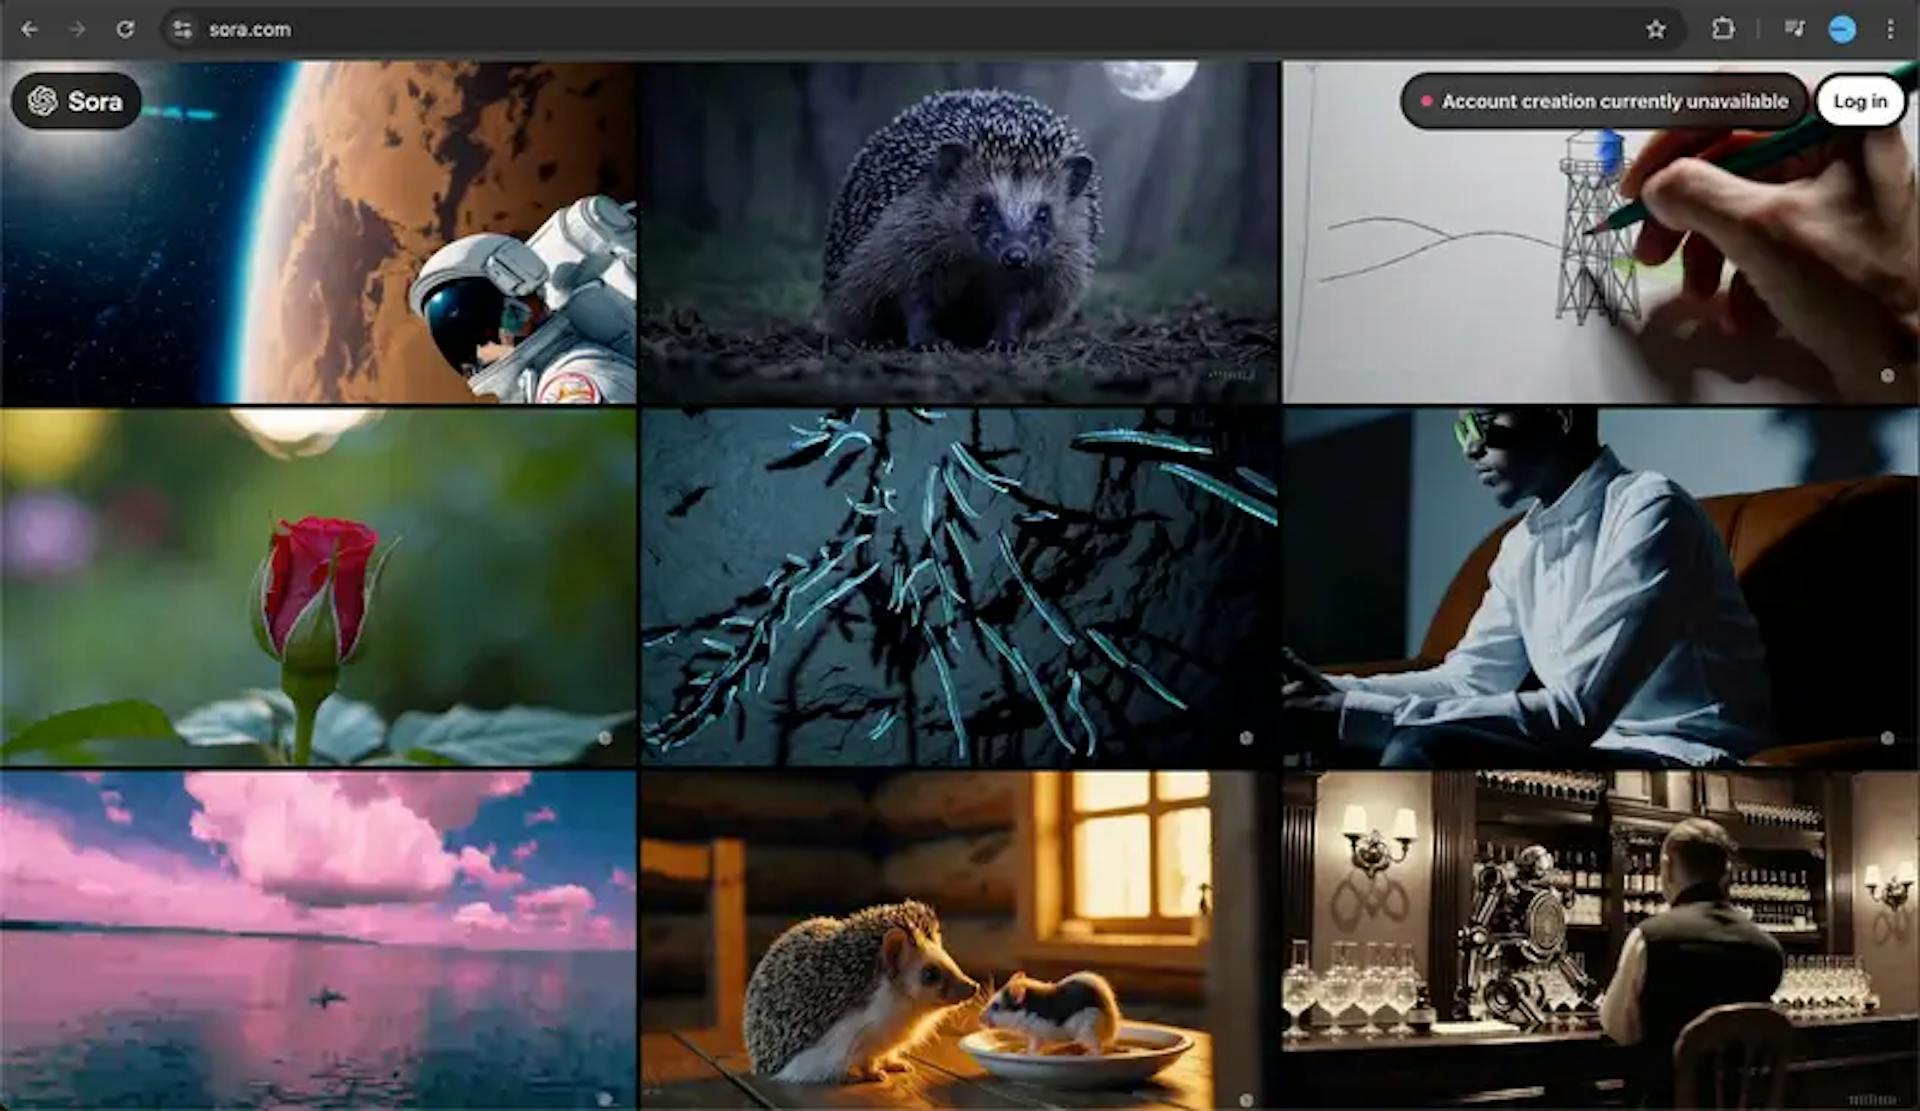The width and height of the screenshot is (1920, 1111).
Task: Click the Log in button
Action: [1861, 100]
